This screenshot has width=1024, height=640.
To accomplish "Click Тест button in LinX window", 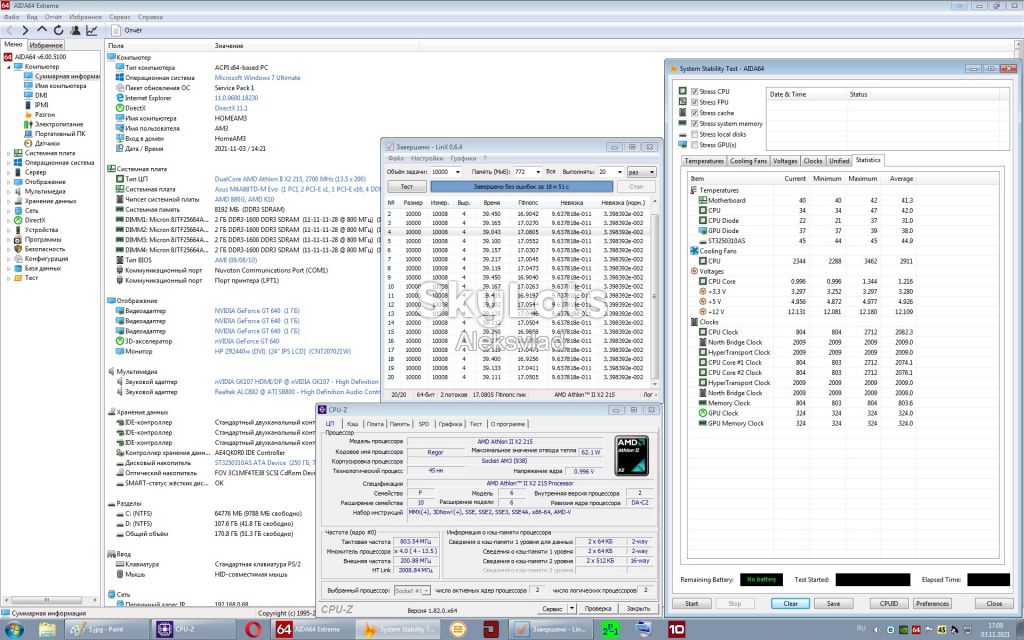I will (406, 186).
